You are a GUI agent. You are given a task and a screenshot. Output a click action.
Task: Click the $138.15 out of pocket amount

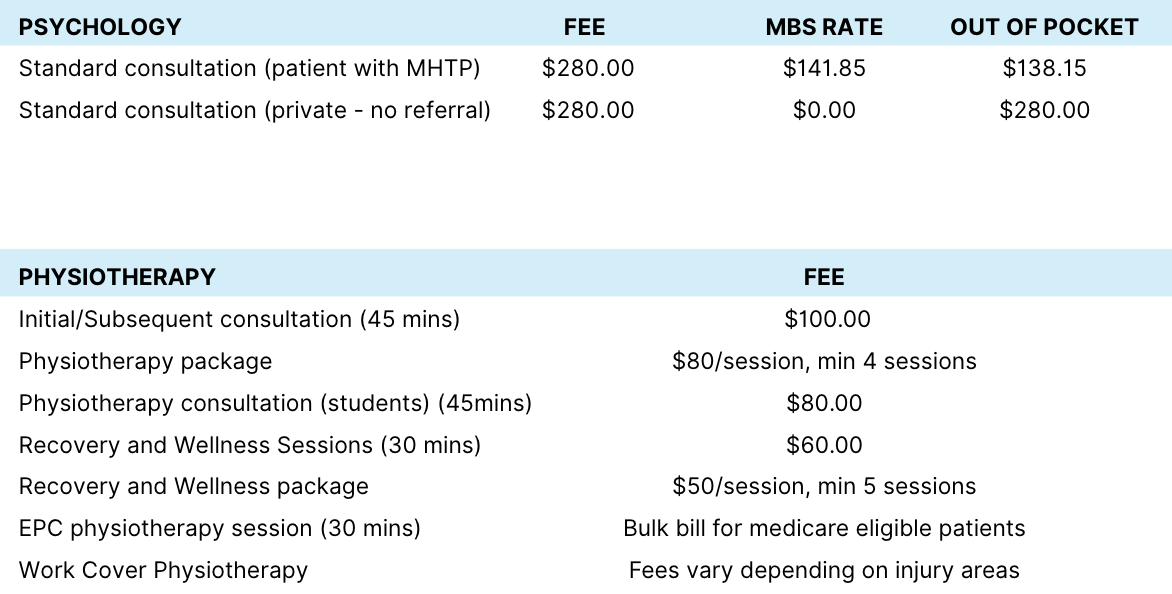click(1044, 69)
